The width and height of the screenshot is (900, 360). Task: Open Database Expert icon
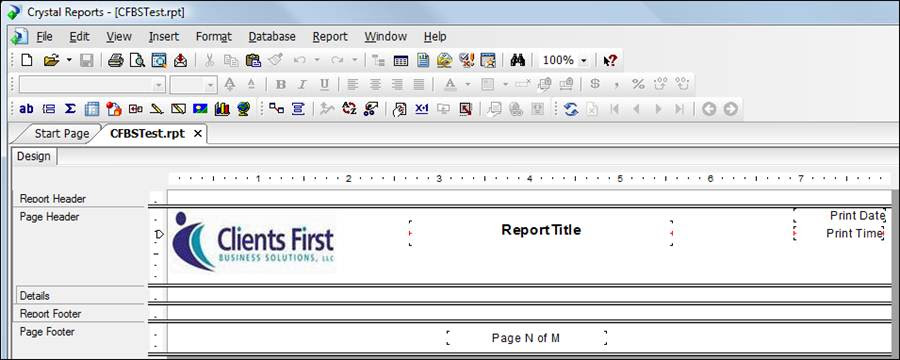277,109
